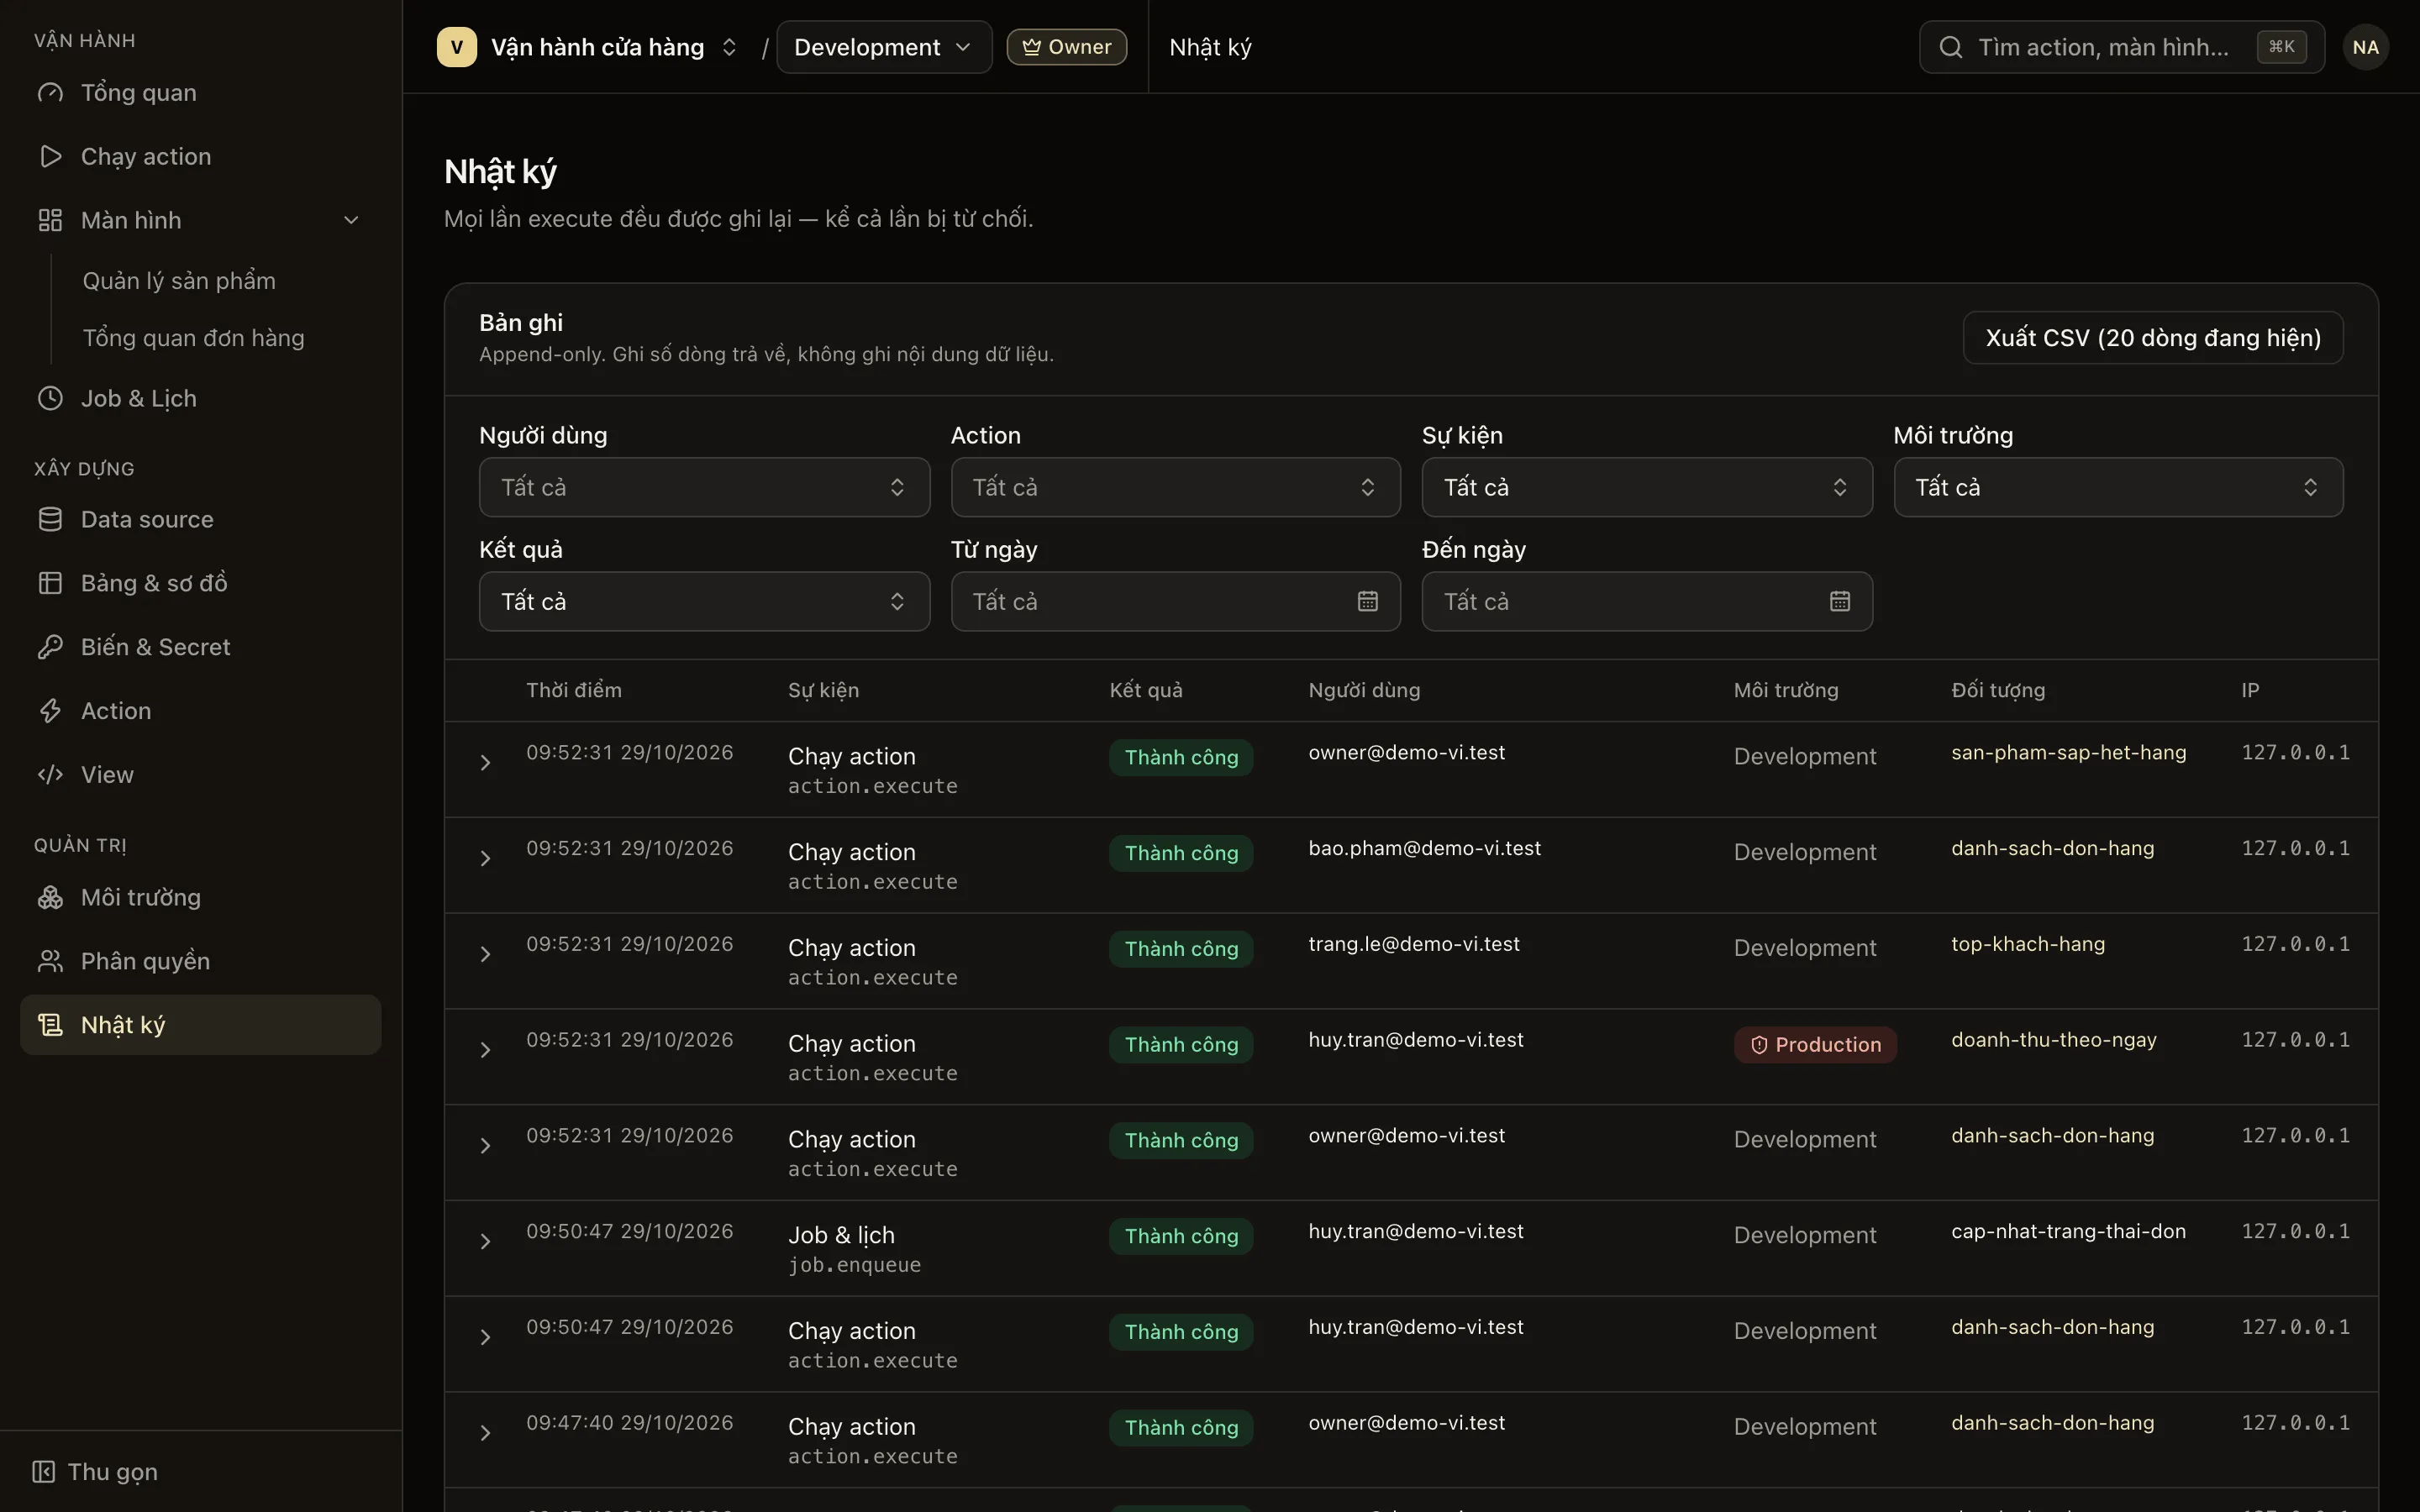Open the Sự kiện filter dropdown
Image resolution: width=2420 pixels, height=1512 pixels.
pyautogui.click(x=1646, y=488)
